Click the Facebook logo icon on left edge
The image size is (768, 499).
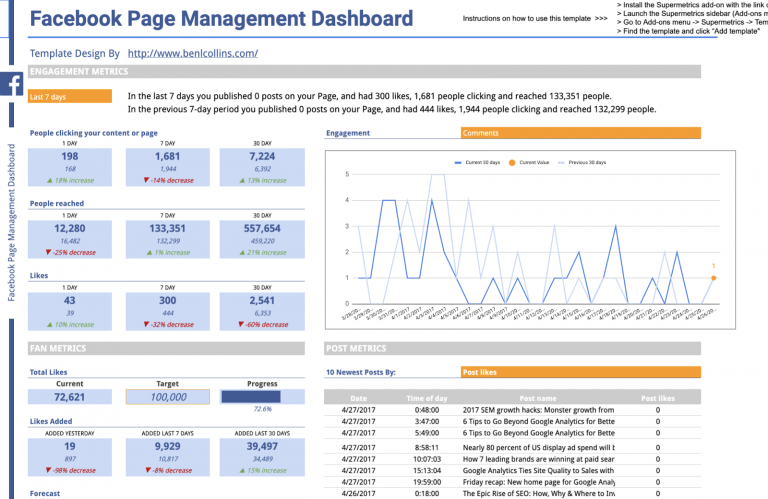pos(13,87)
